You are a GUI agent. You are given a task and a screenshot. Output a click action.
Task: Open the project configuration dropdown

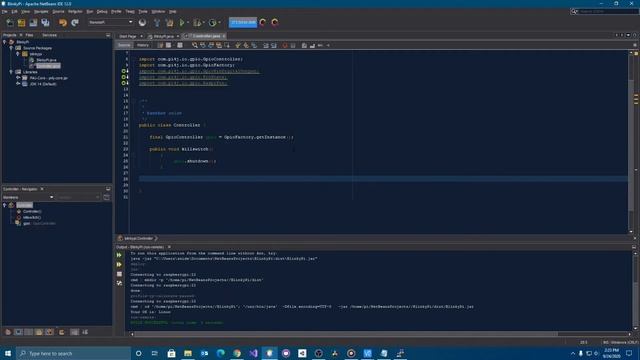[110, 22]
